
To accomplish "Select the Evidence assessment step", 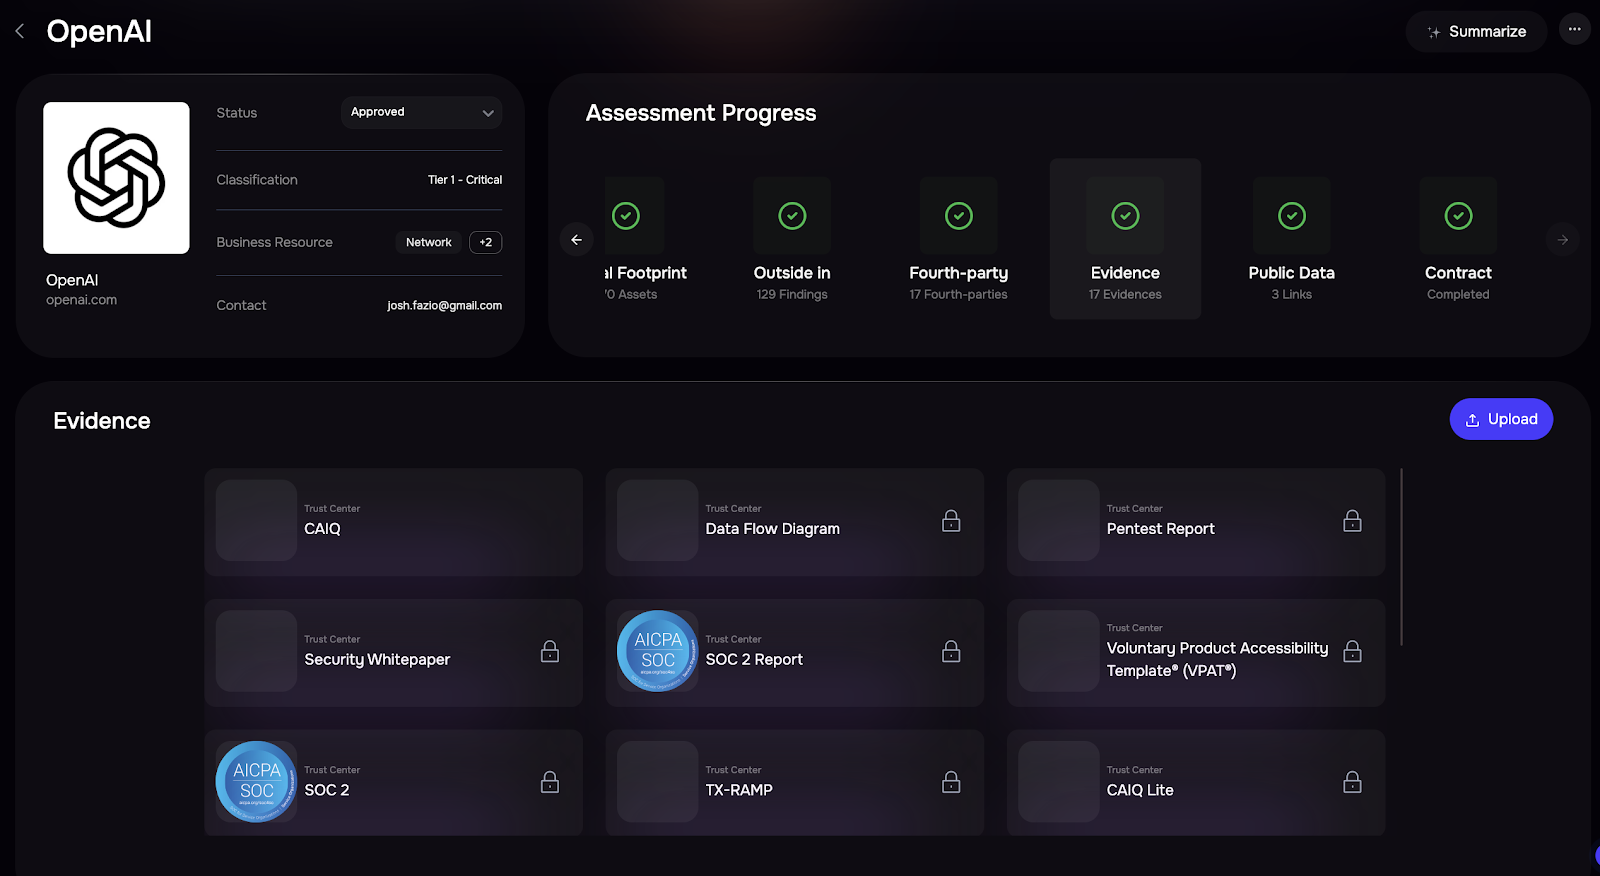I will [x=1125, y=239].
